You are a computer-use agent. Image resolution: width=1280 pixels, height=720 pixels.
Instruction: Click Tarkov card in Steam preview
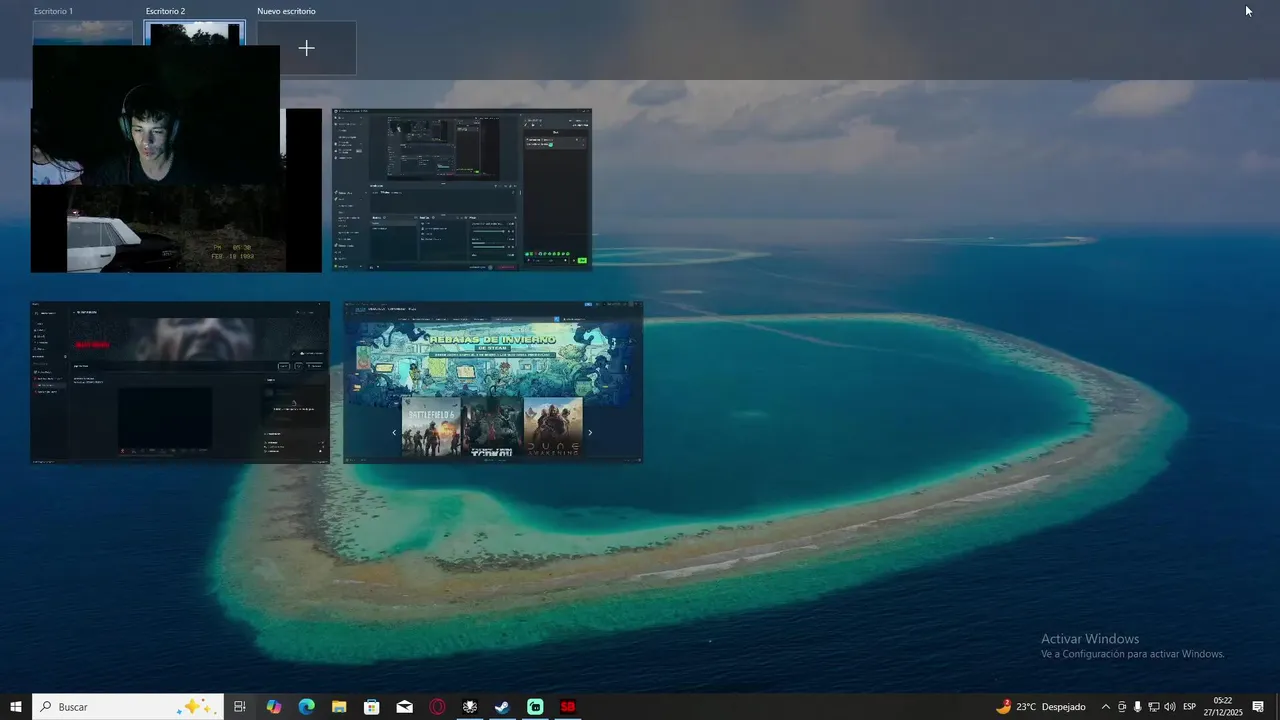(x=492, y=427)
